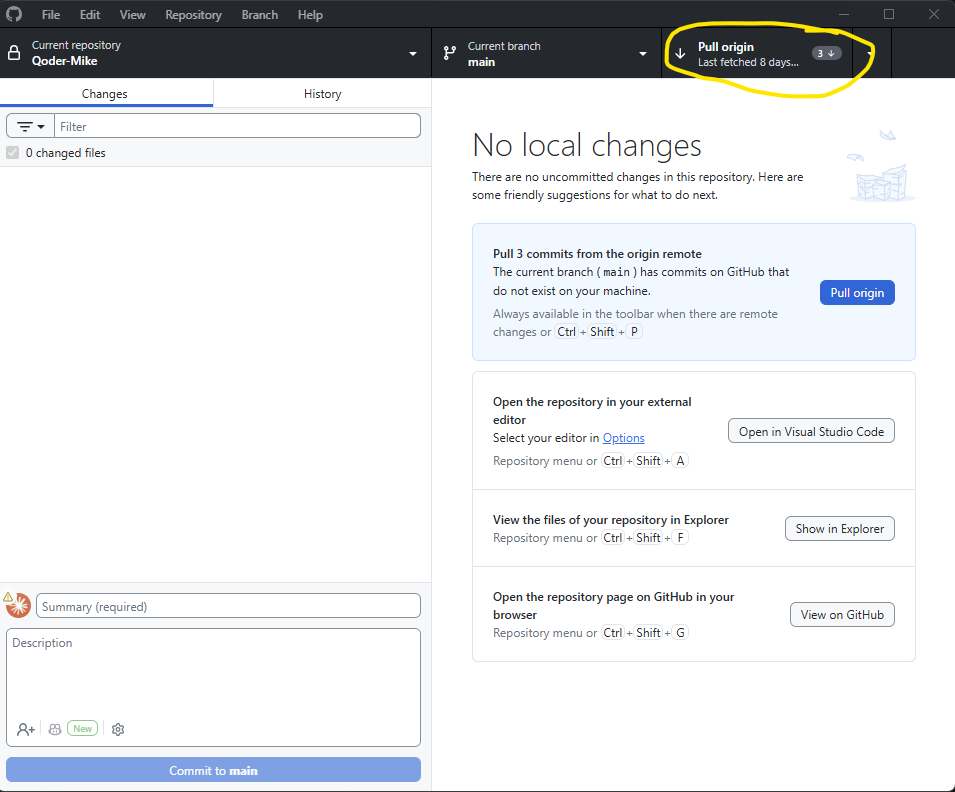Open the filter options dropdown button
Screen dimensions: 955x792
tap(30, 126)
